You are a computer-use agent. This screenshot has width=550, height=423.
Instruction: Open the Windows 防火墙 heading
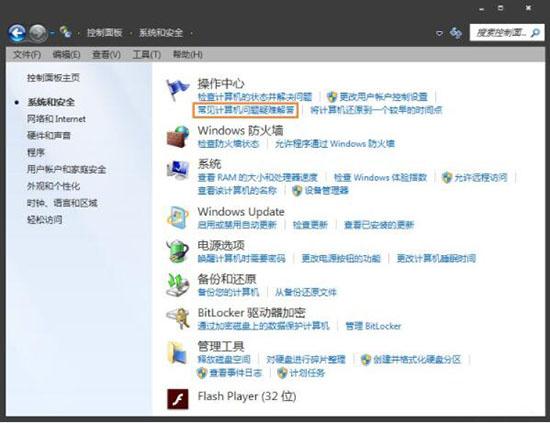(240, 131)
